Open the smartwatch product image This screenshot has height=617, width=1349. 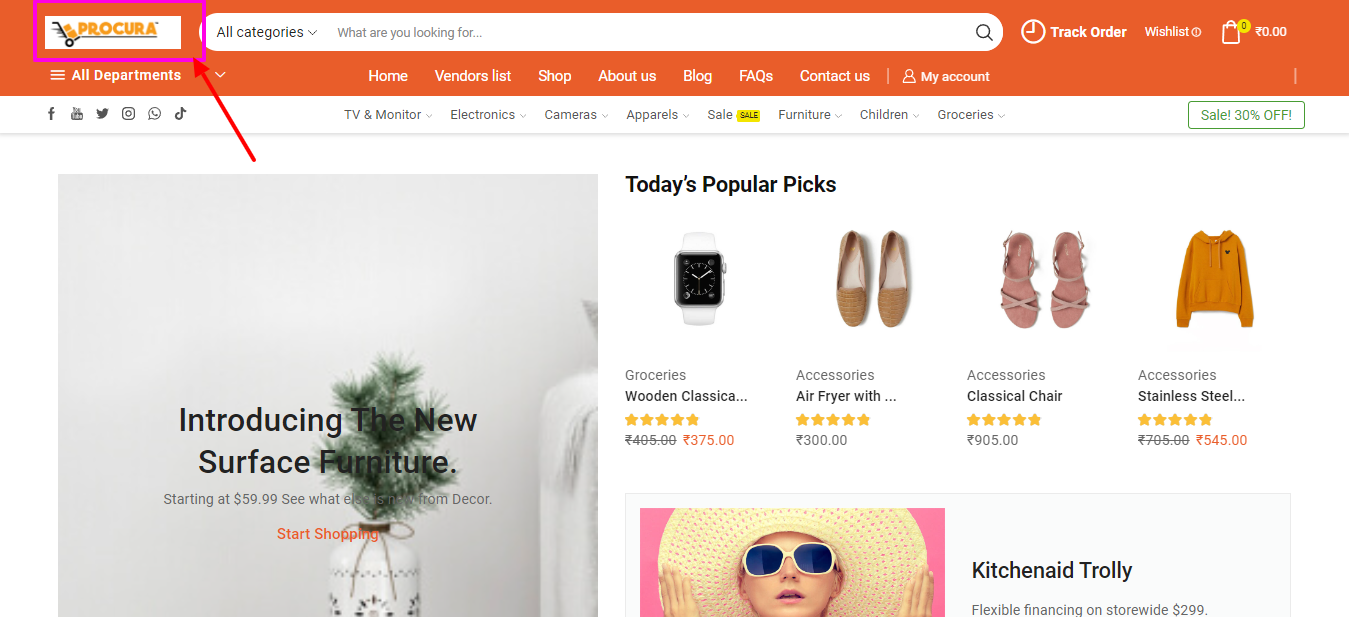700,278
